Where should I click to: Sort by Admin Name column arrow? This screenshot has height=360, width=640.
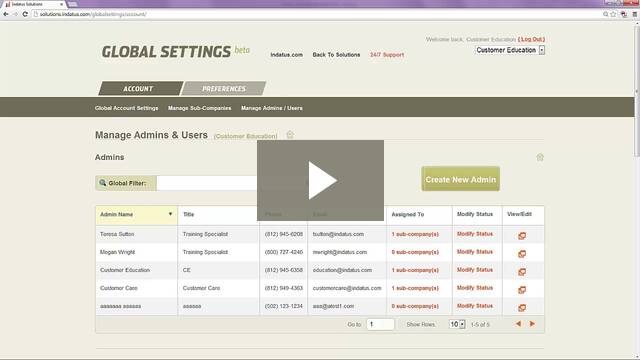point(170,214)
